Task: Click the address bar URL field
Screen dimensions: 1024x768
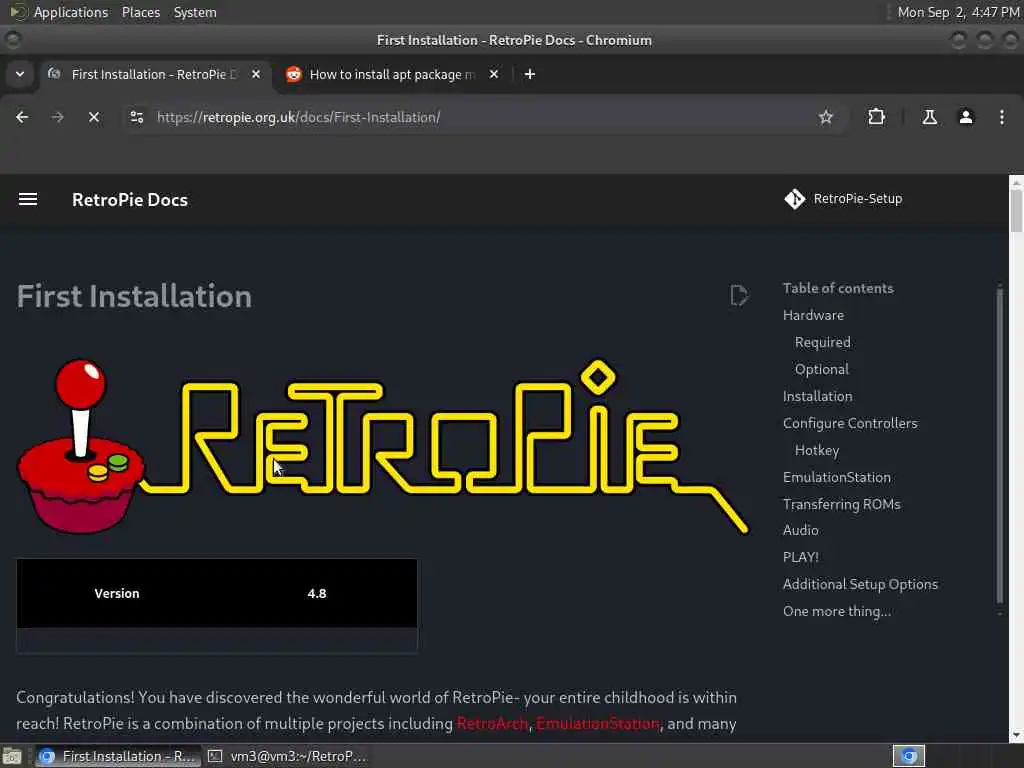Action: tap(483, 118)
